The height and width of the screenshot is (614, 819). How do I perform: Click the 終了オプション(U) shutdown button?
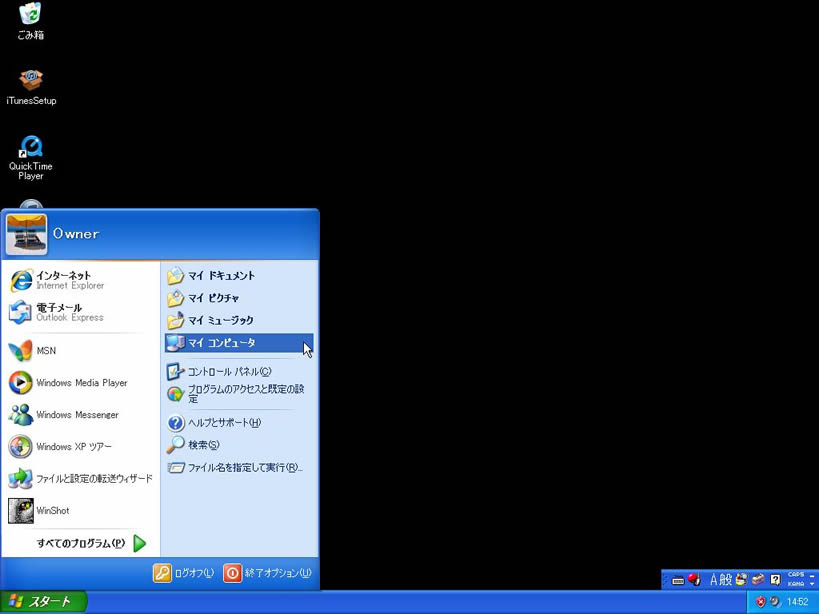point(267,573)
